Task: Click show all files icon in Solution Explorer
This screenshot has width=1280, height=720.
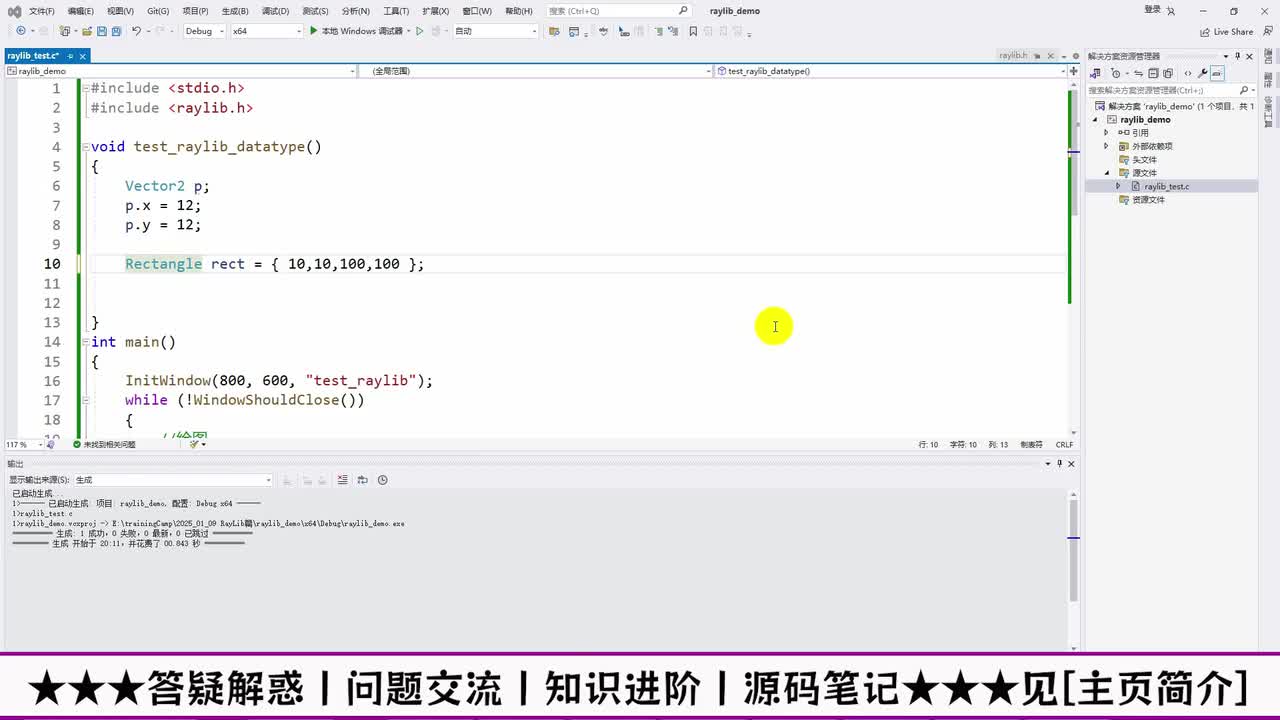Action: click(1167, 73)
